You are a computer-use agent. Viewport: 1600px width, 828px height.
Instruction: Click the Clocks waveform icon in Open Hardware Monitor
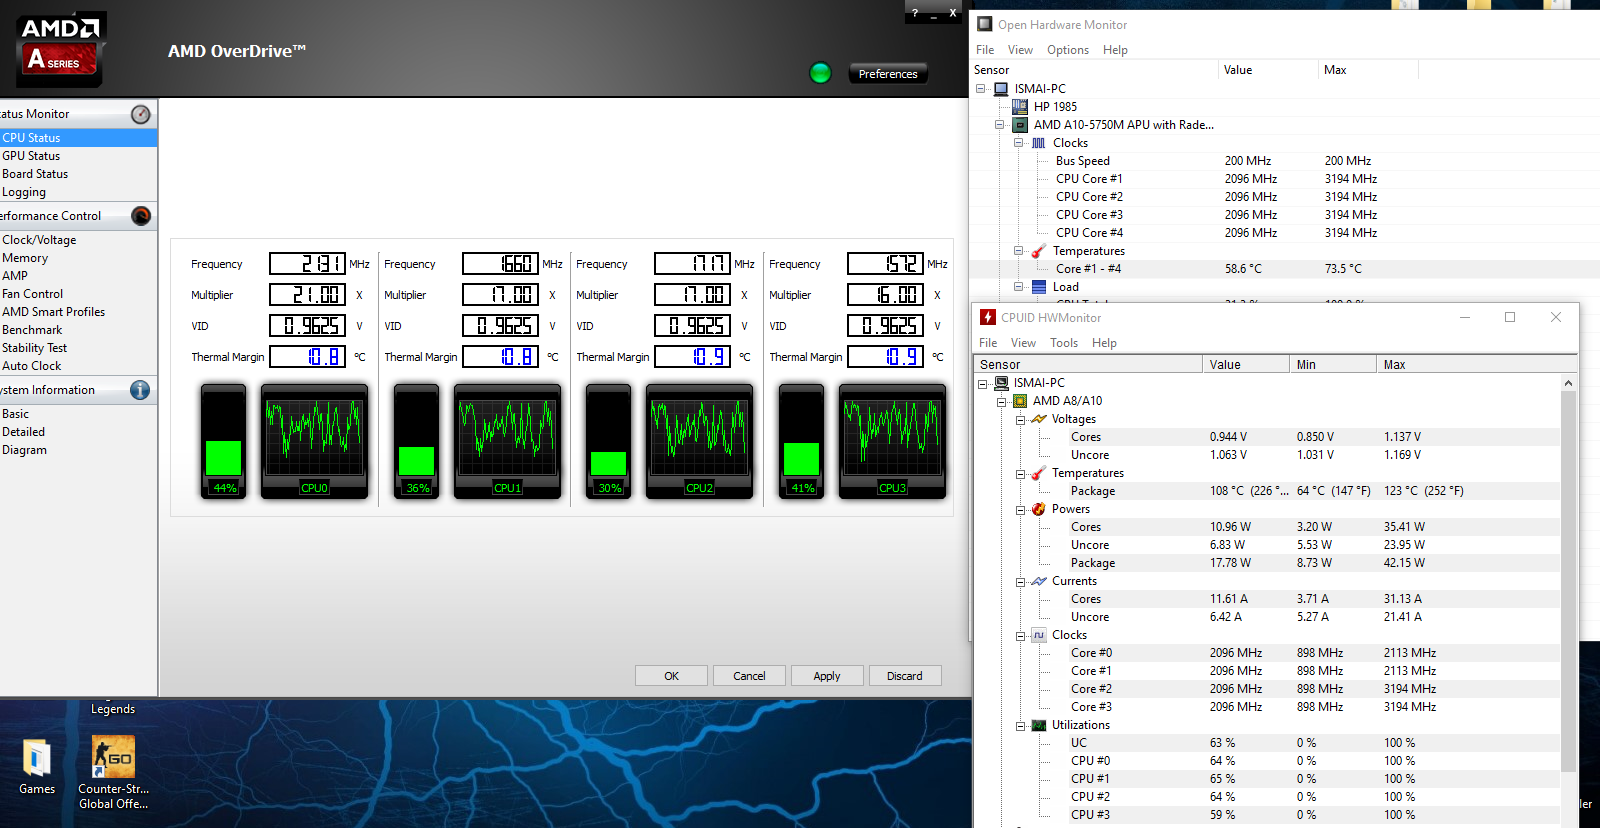point(1039,143)
